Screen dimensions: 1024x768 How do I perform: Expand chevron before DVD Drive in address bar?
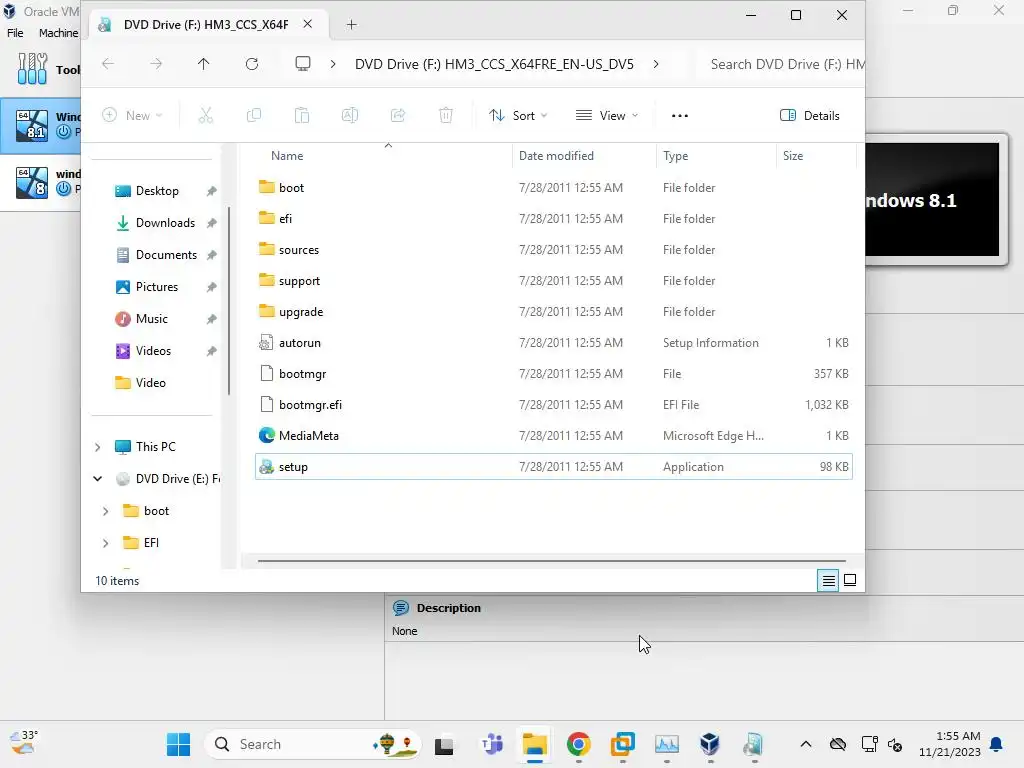333,64
